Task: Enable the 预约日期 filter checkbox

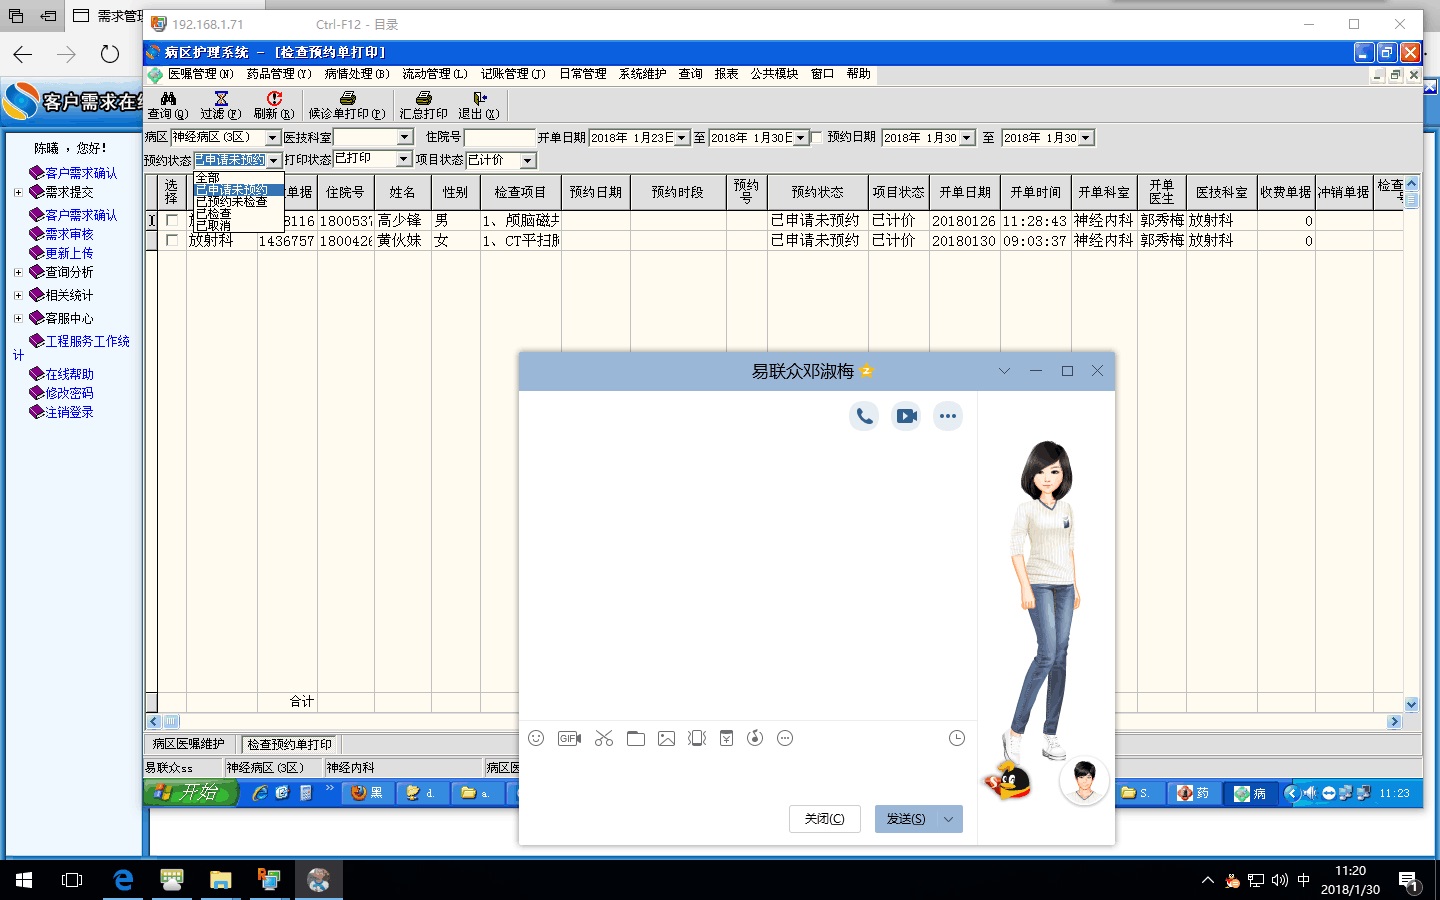Action: (x=817, y=138)
